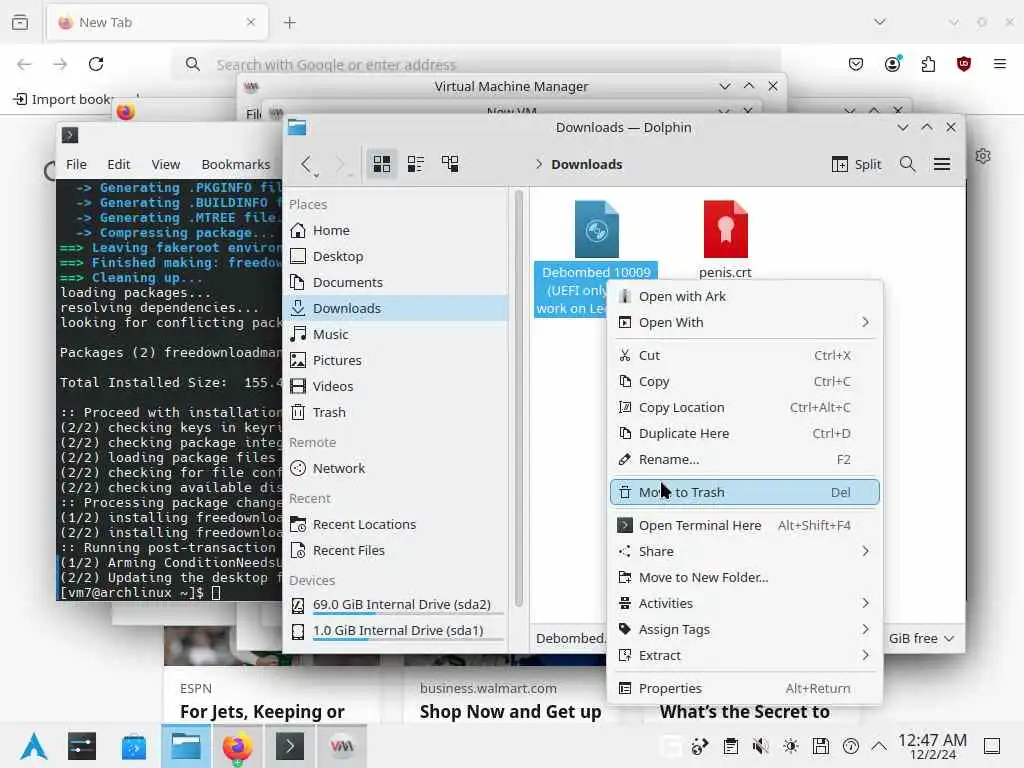Expand Extract submenu
Screen dimensions: 1024x768
coord(744,656)
